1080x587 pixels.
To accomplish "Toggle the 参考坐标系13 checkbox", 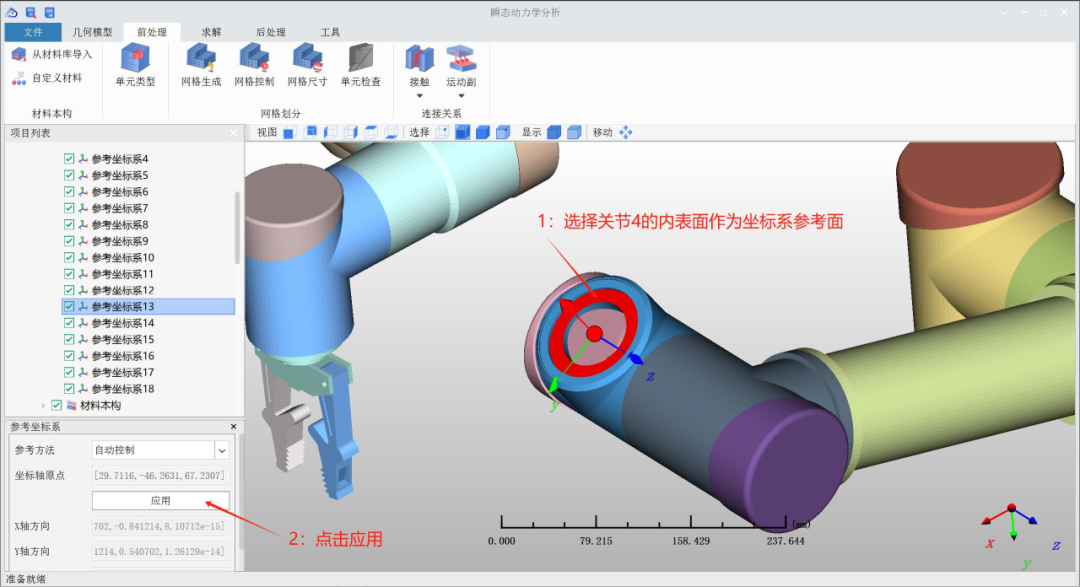I will tap(69, 307).
